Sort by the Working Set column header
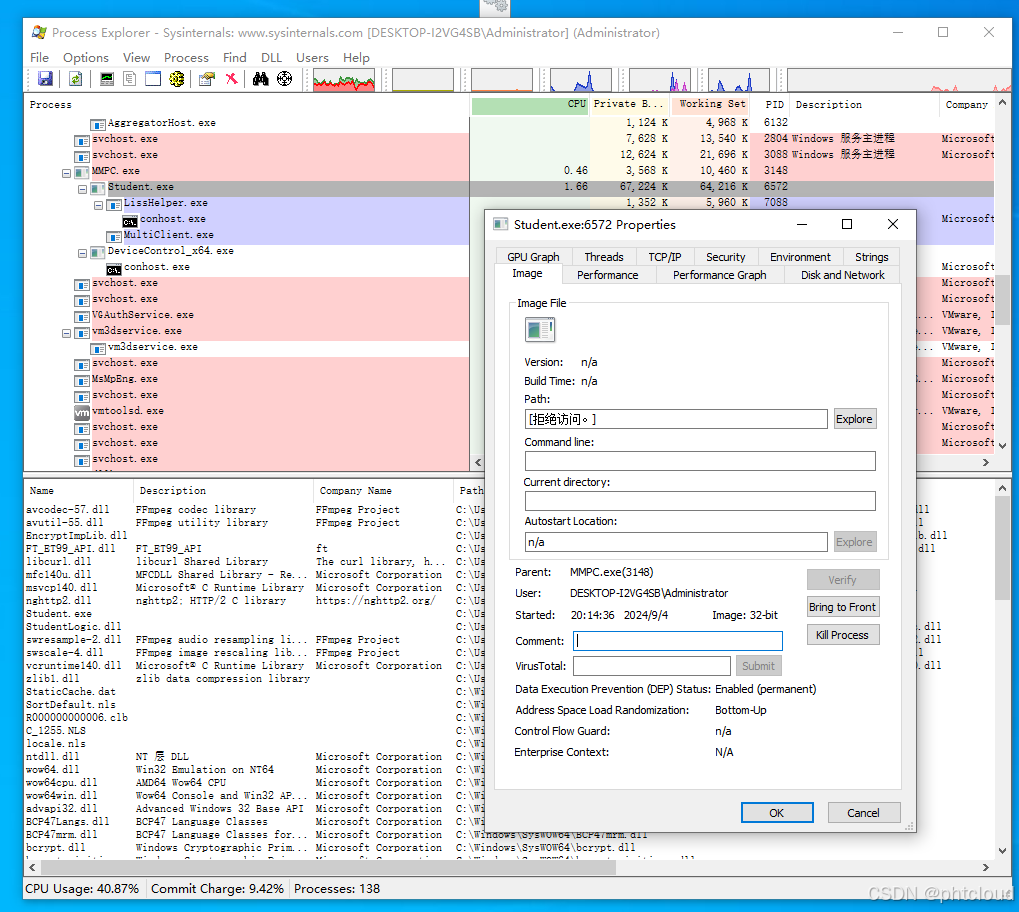 [x=711, y=104]
